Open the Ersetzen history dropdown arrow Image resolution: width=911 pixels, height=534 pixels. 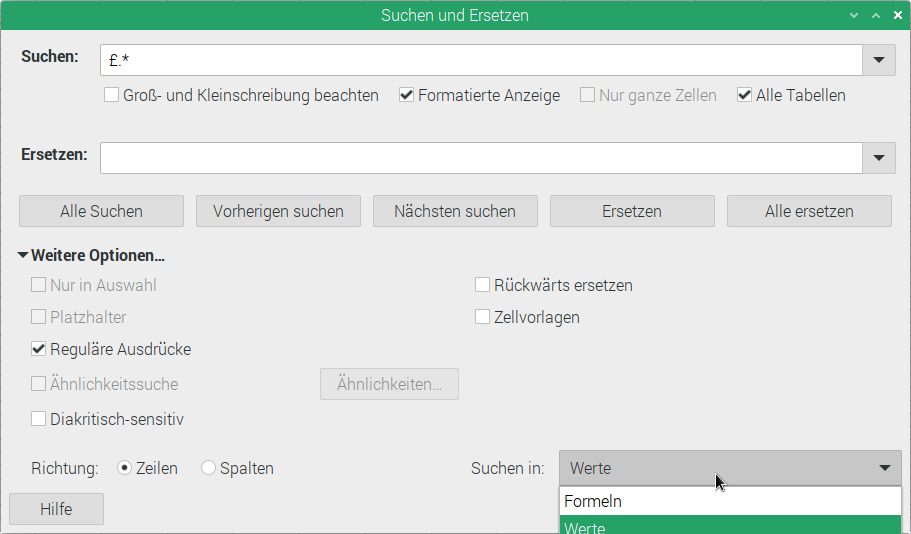click(x=878, y=157)
